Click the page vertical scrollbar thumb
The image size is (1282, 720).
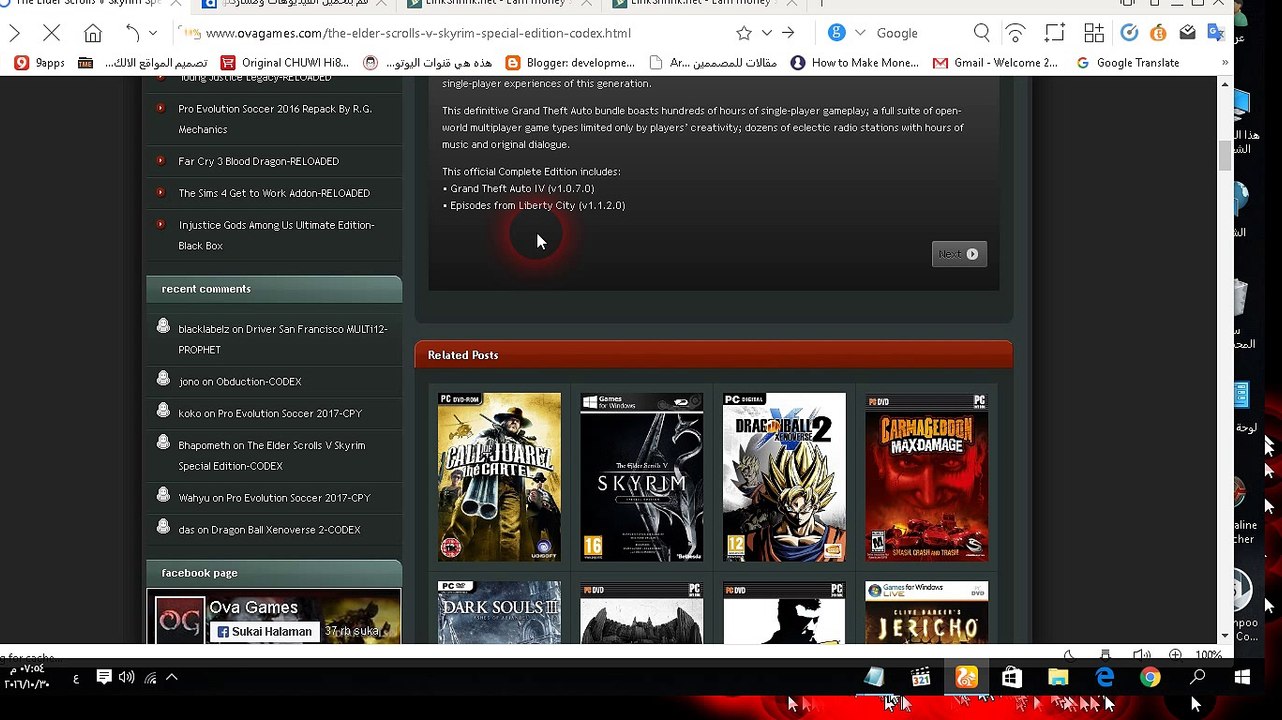(1224, 156)
